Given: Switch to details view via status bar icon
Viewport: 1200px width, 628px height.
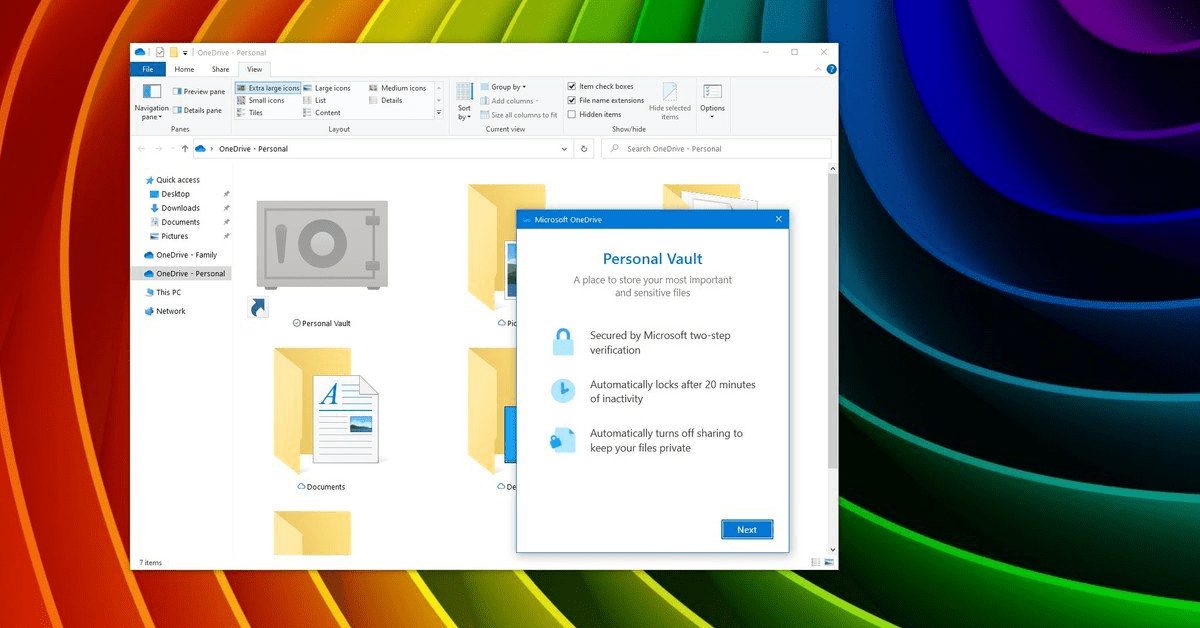Looking at the screenshot, I should [x=816, y=563].
